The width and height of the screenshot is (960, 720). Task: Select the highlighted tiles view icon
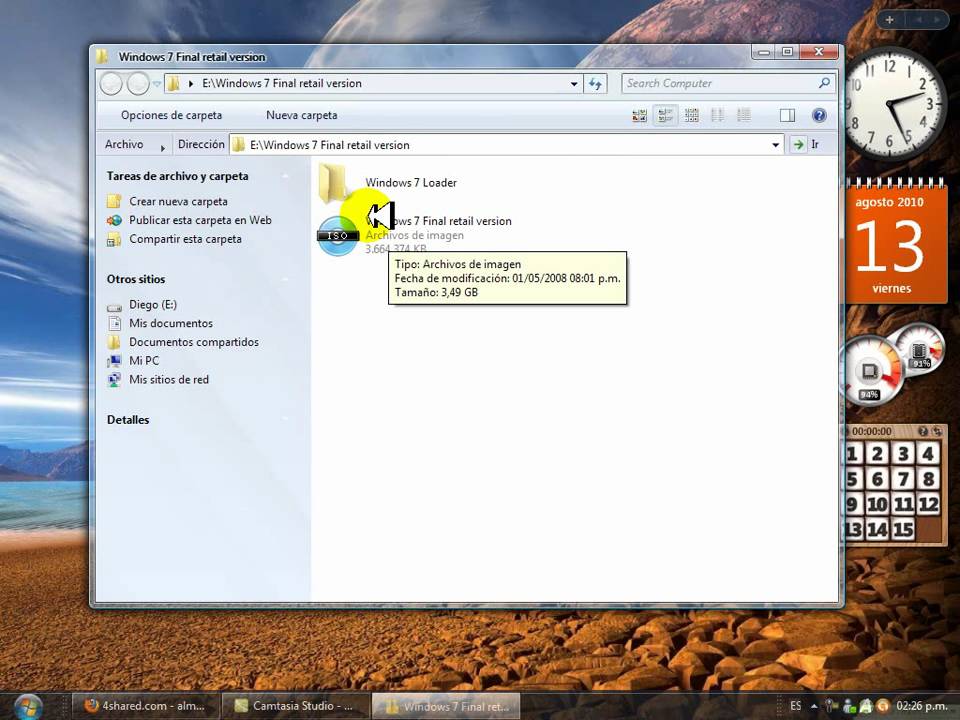(x=666, y=115)
